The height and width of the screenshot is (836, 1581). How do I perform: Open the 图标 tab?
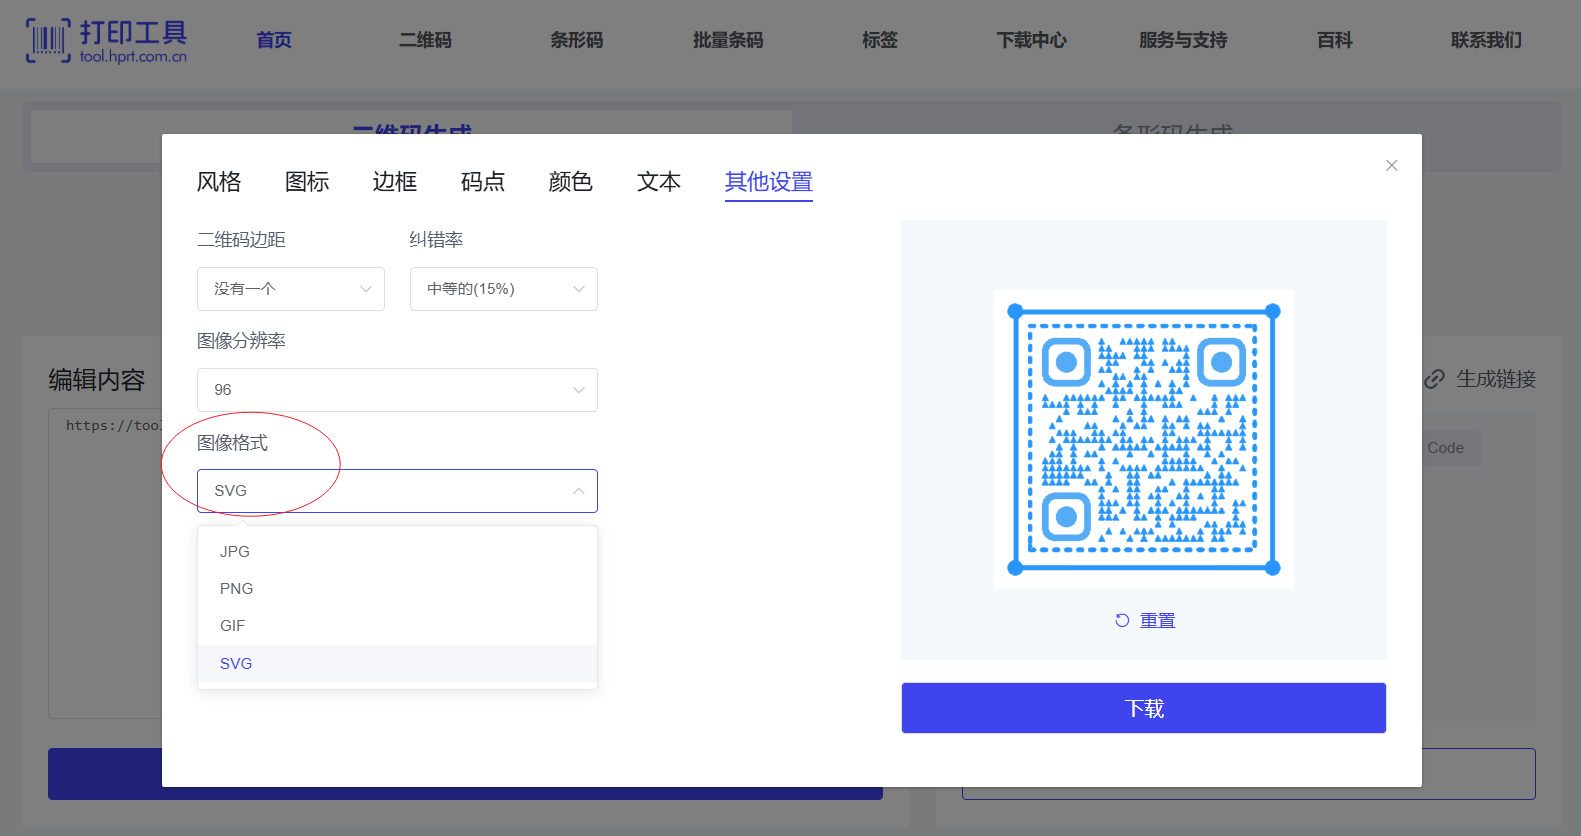(307, 182)
